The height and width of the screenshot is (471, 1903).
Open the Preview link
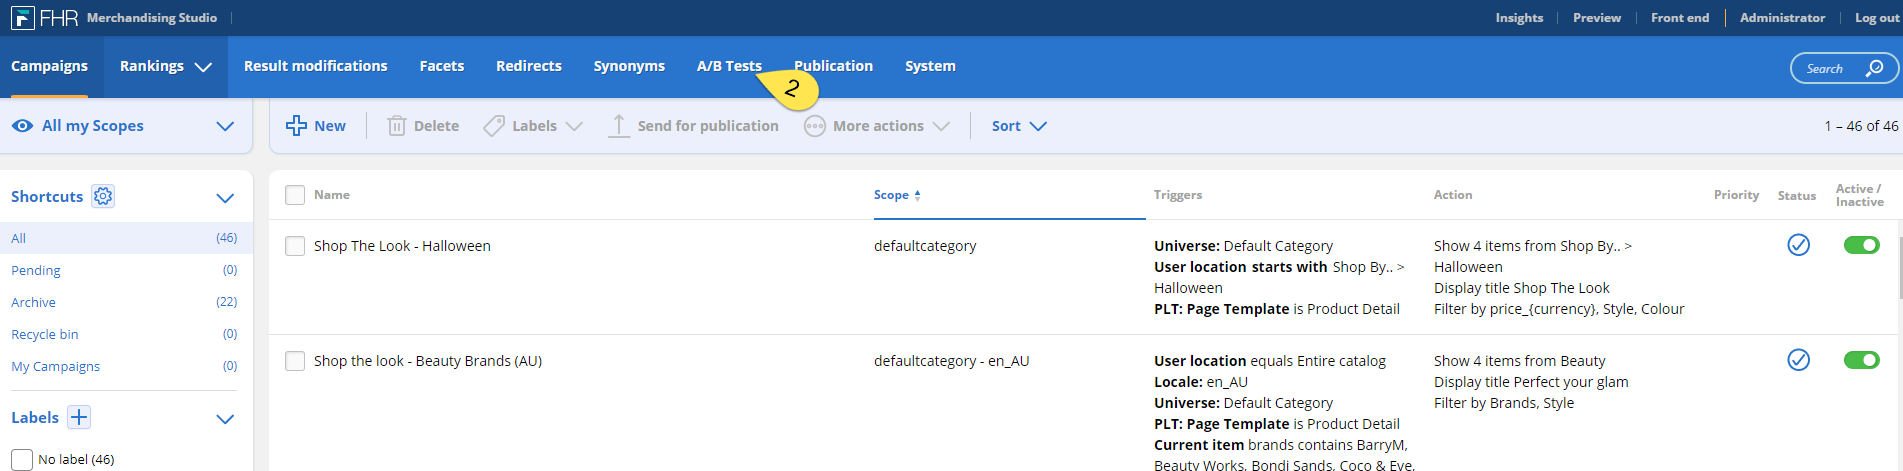point(1597,18)
